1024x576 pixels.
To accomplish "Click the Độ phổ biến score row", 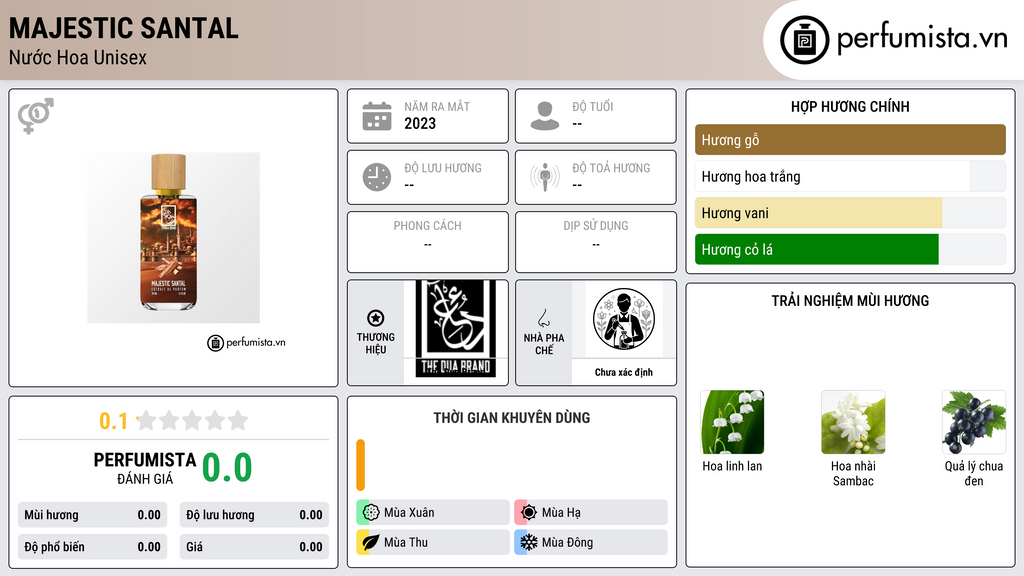I will [x=92, y=547].
